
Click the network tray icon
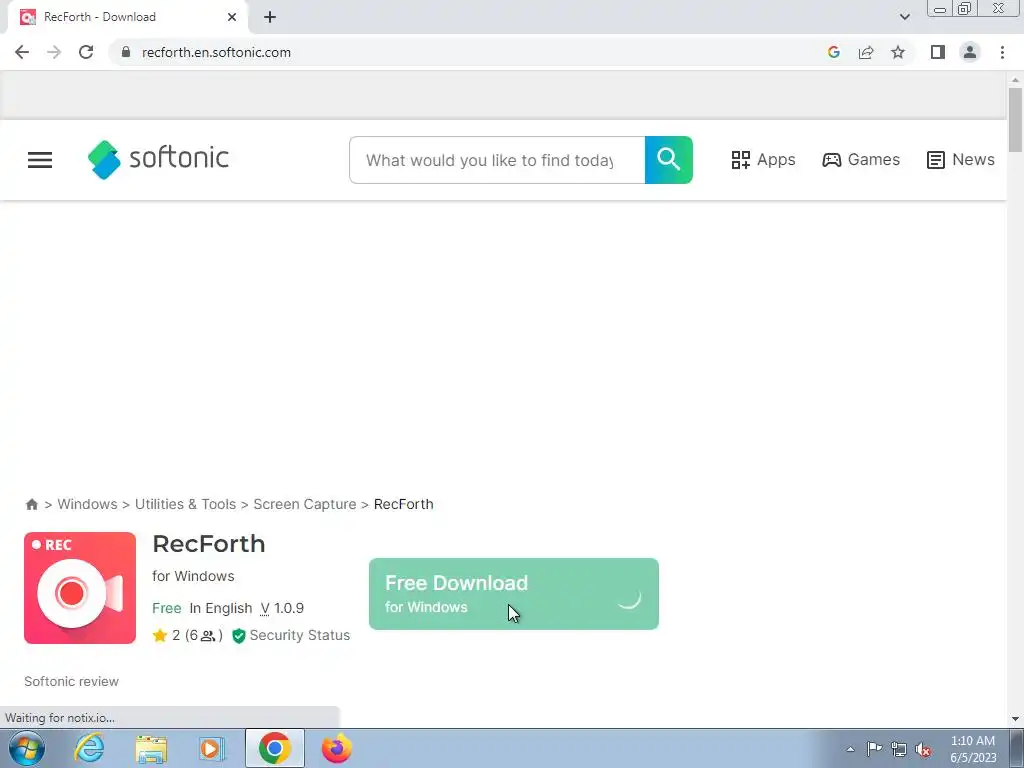pos(899,749)
